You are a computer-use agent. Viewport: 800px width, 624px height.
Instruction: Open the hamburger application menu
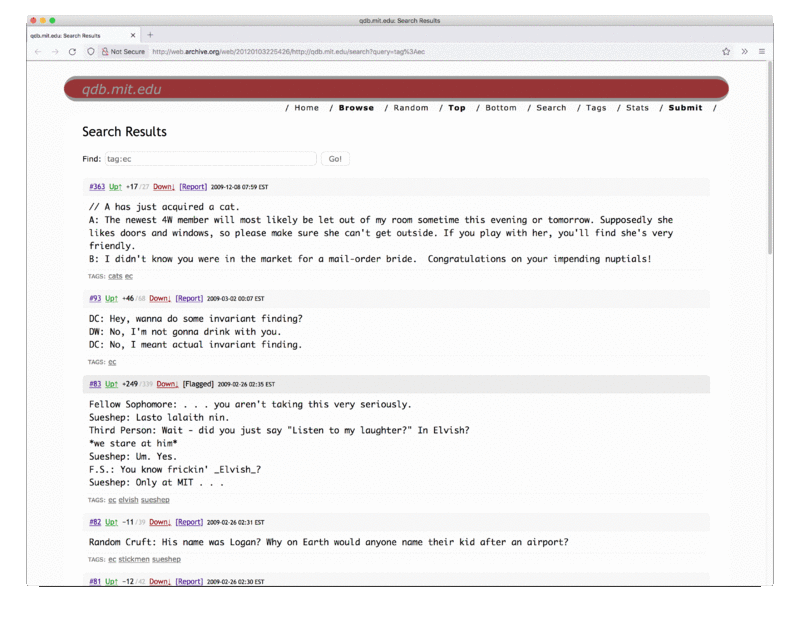tap(761, 51)
